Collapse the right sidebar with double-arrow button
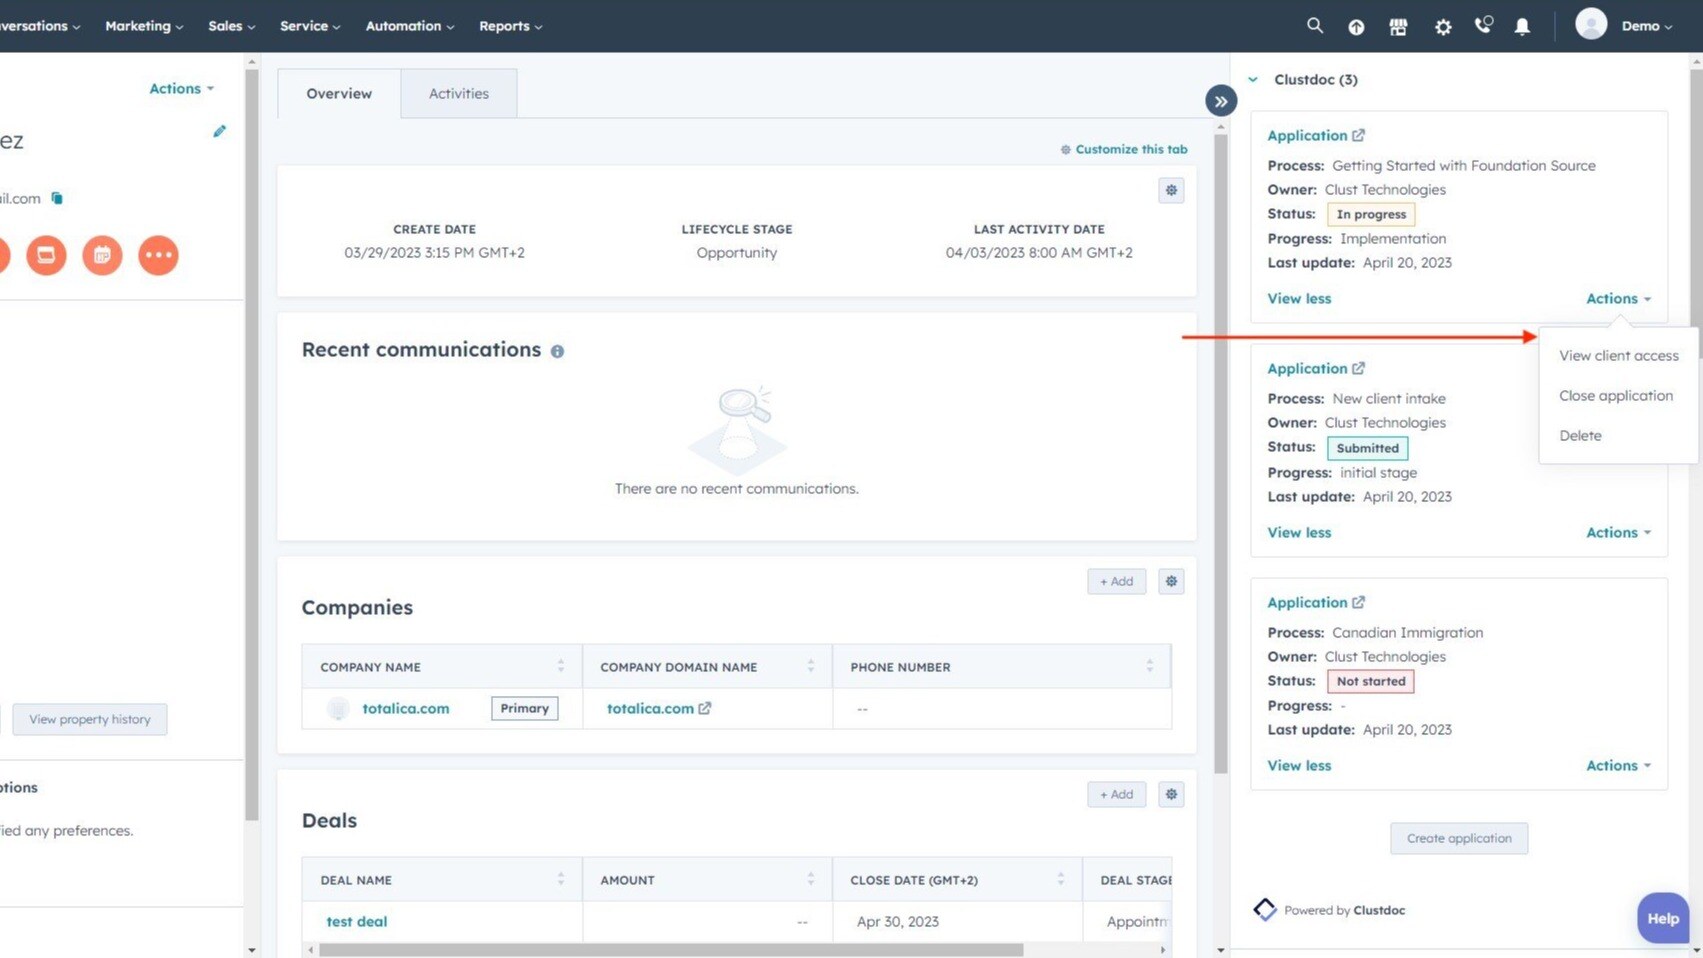Viewport: 1703px width, 958px height. 1220,101
